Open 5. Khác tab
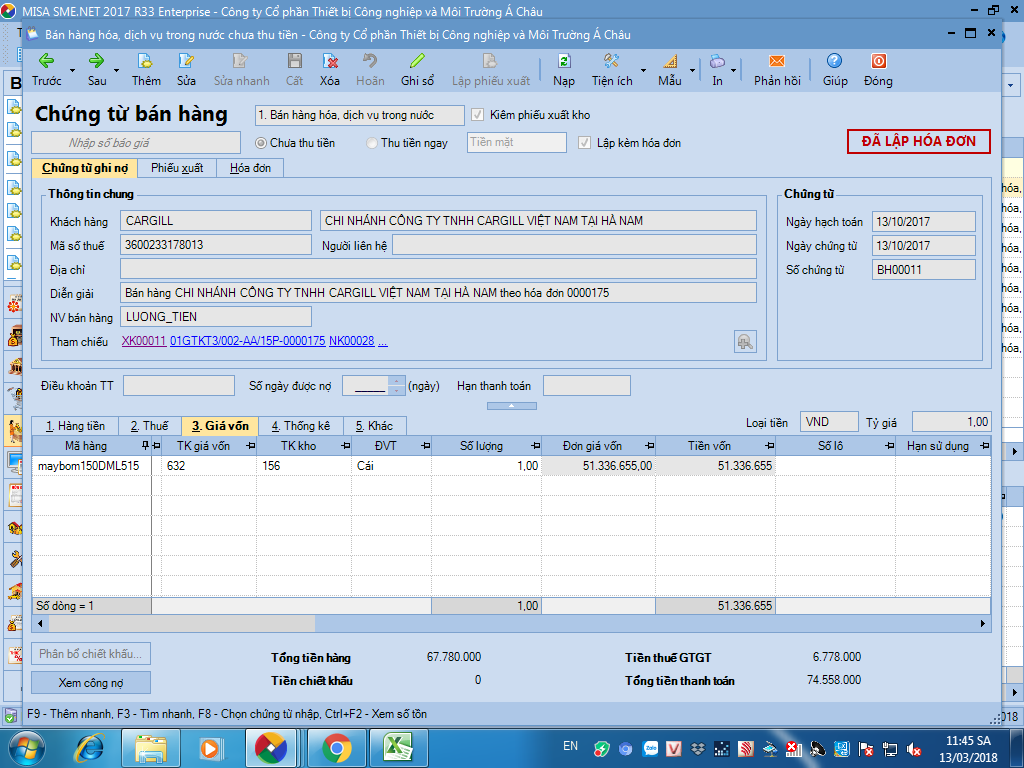This screenshot has height=768, width=1024. [x=374, y=426]
